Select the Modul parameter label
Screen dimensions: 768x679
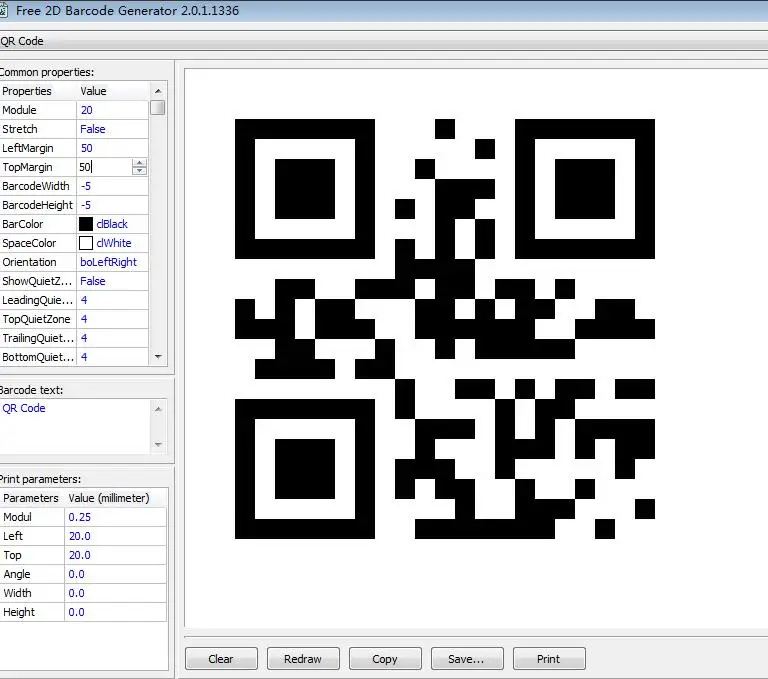[18, 517]
